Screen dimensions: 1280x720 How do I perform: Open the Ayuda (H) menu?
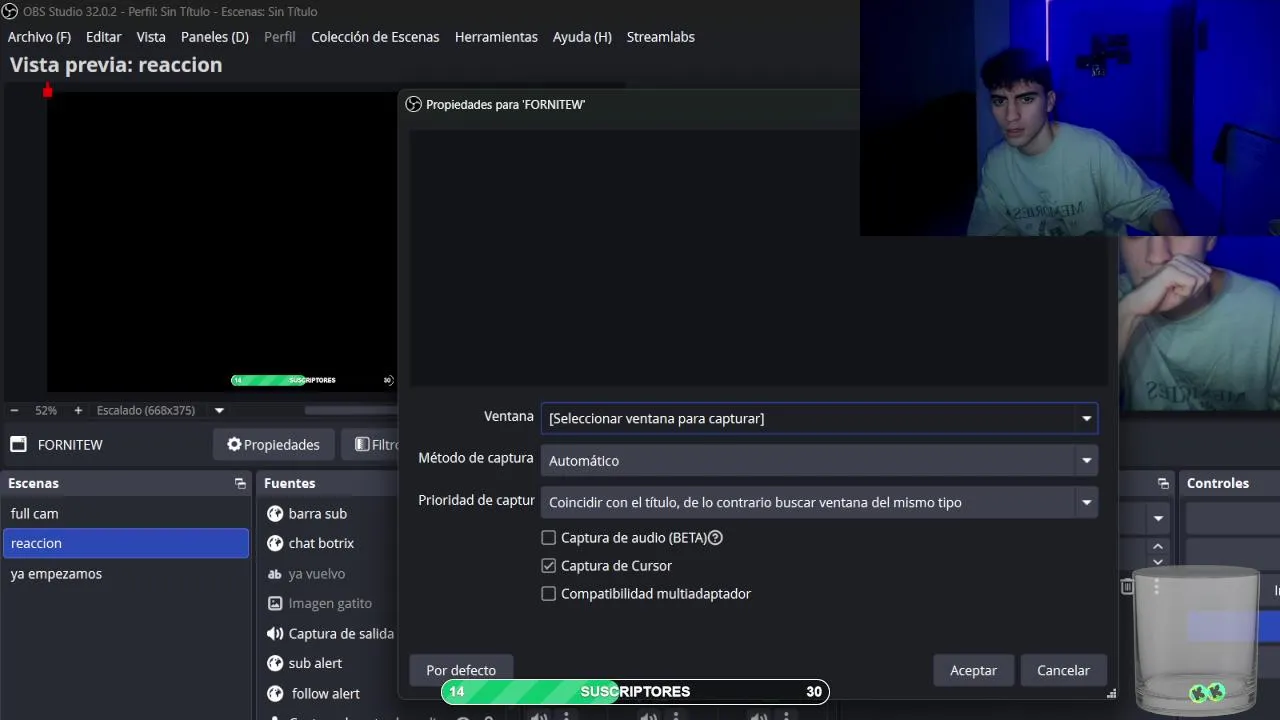[582, 37]
